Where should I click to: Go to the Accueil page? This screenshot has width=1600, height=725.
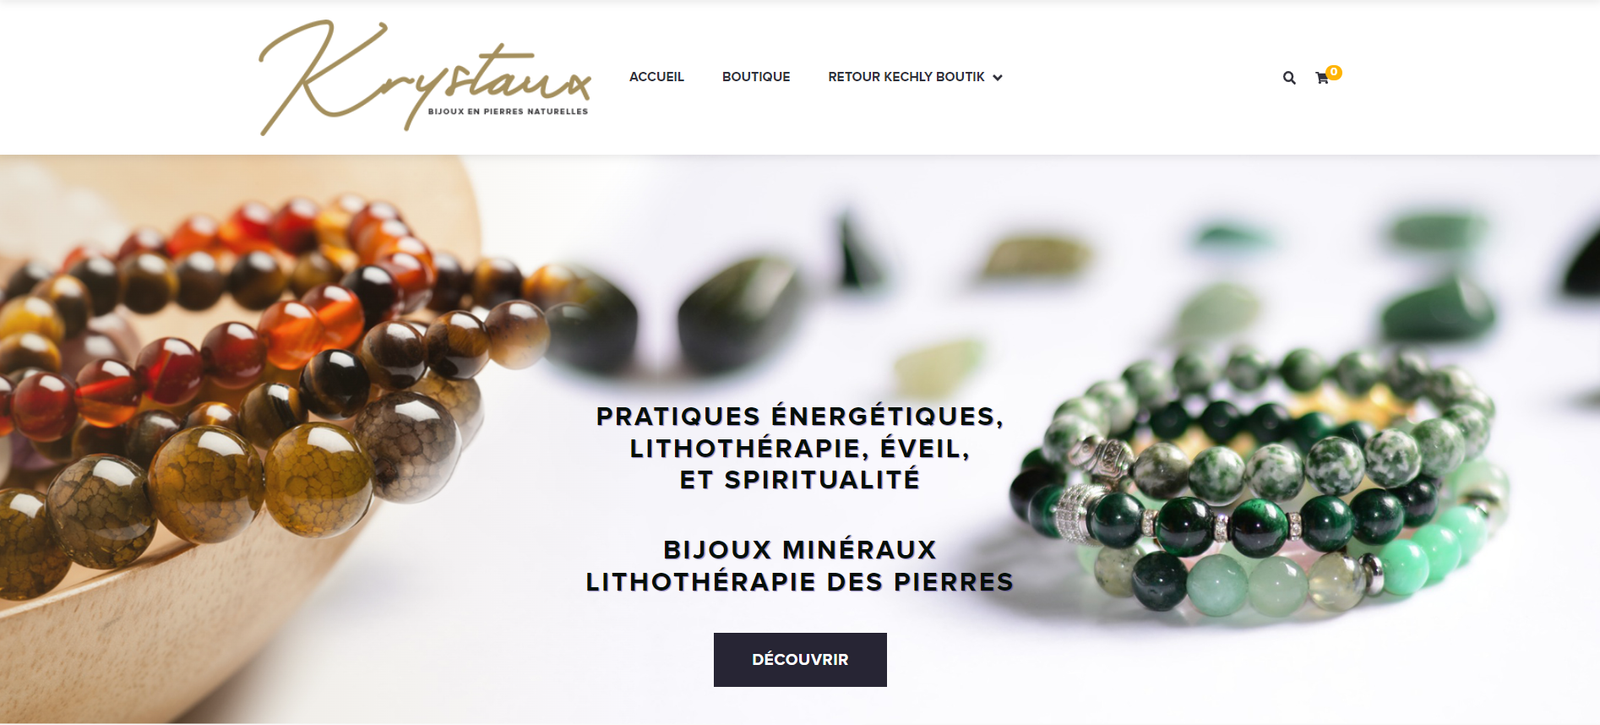tap(656, 77)
